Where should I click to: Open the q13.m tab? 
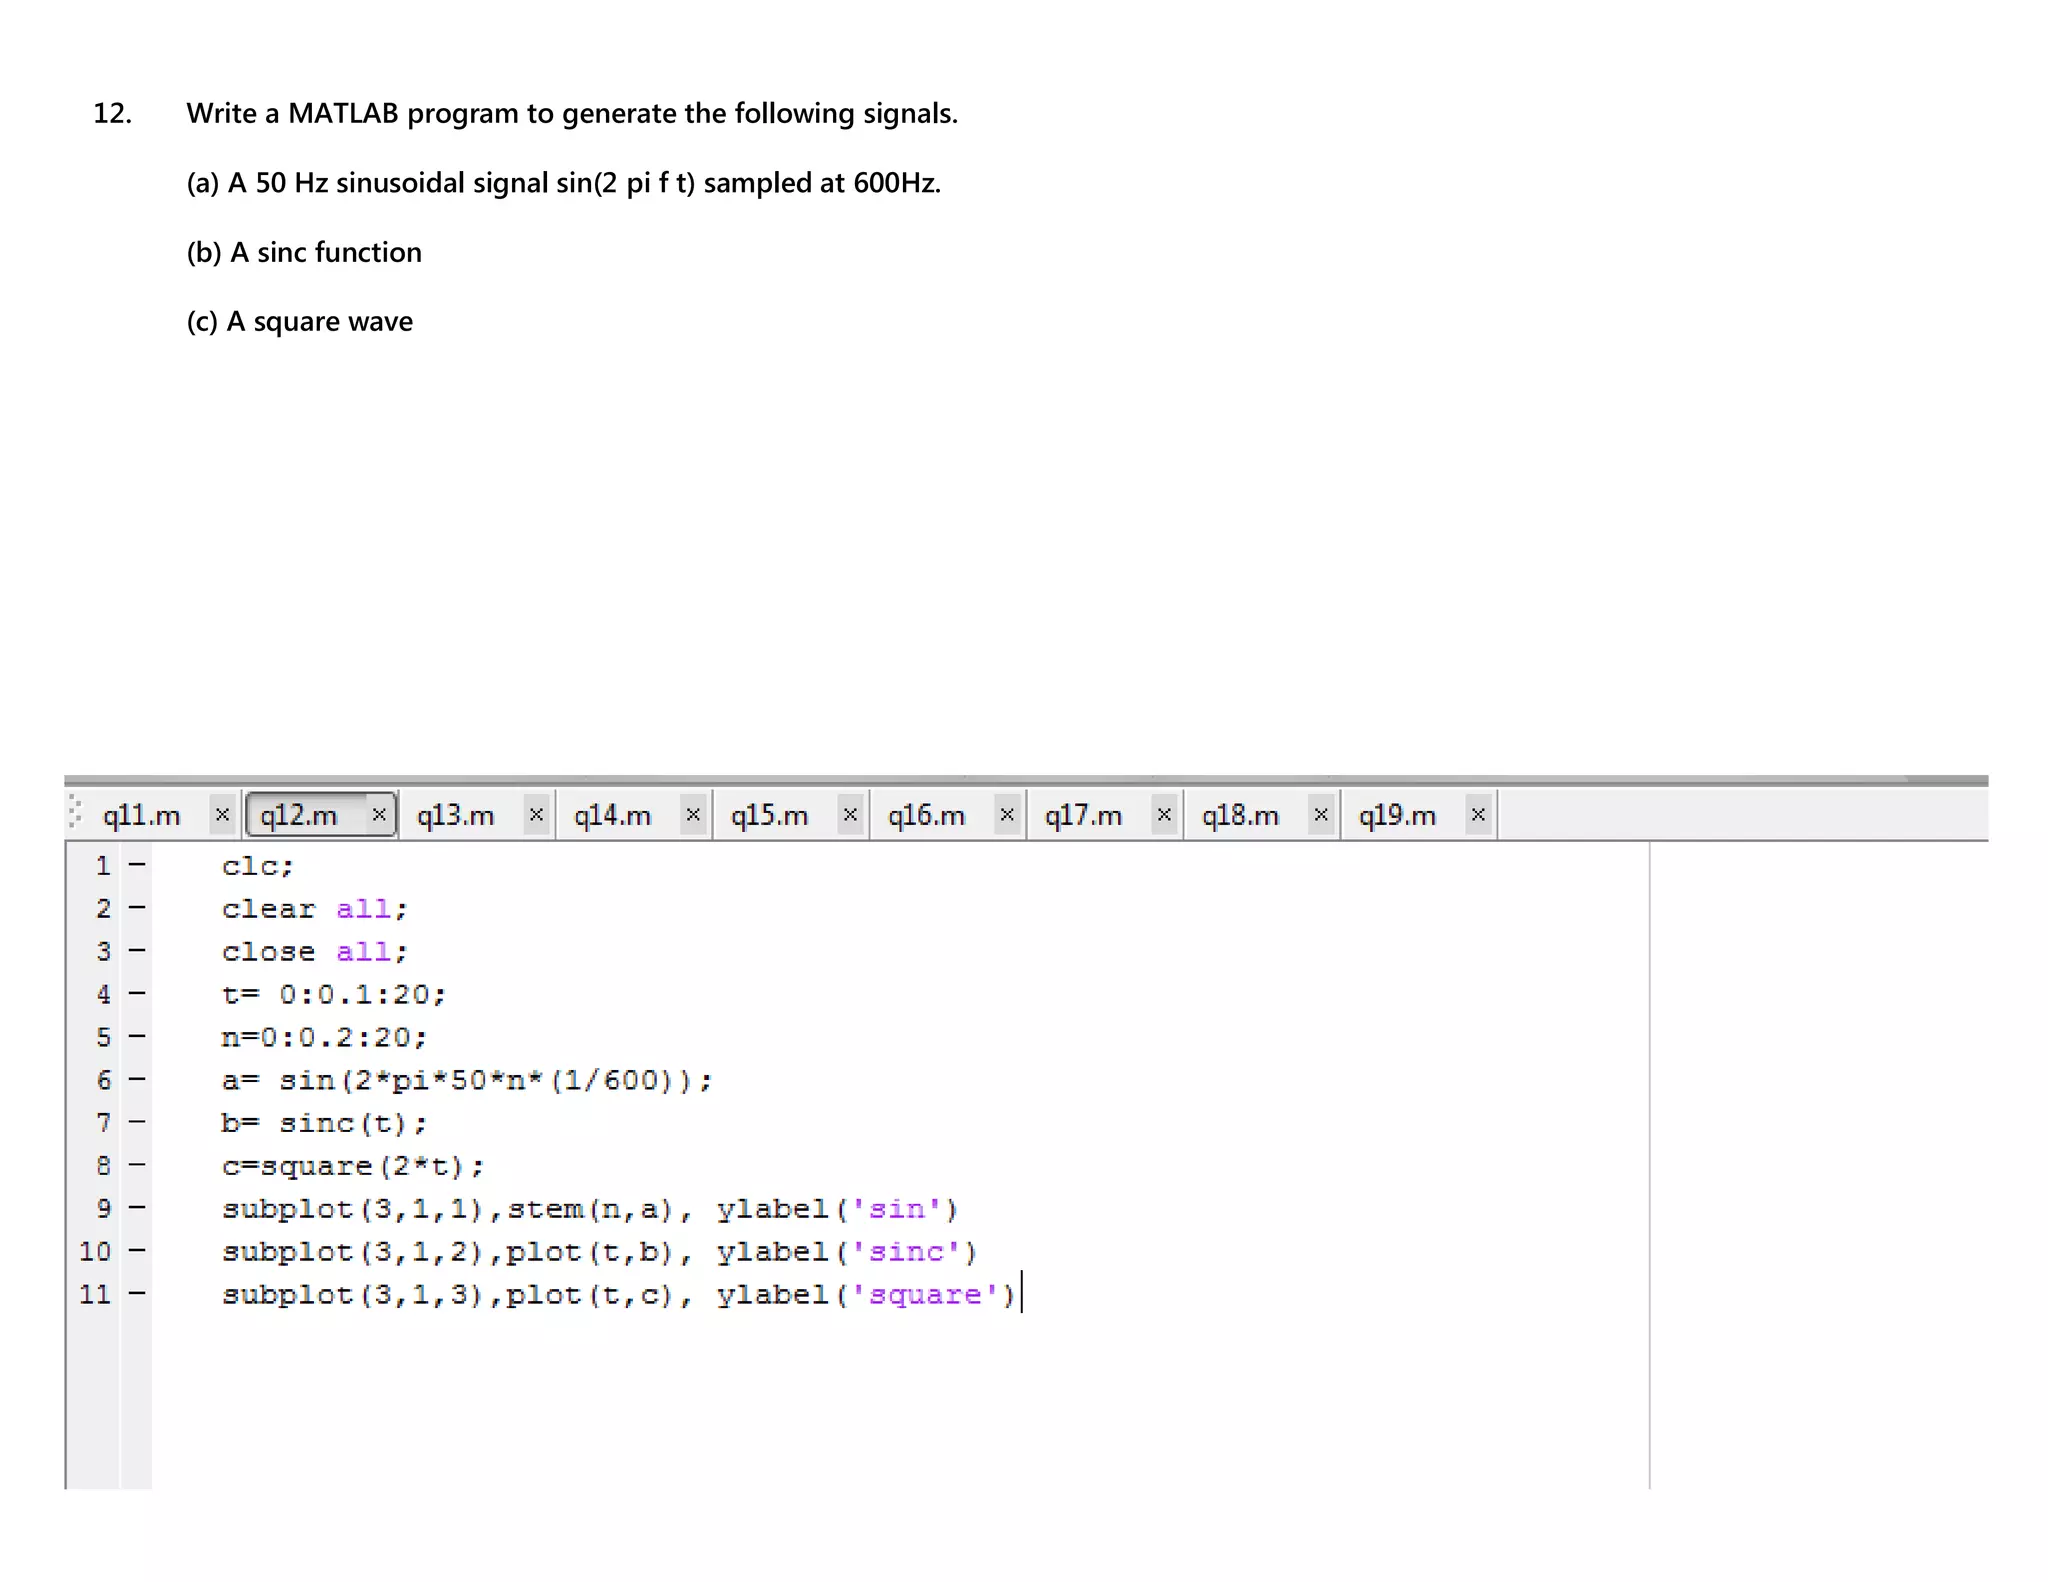coord(455,816)
